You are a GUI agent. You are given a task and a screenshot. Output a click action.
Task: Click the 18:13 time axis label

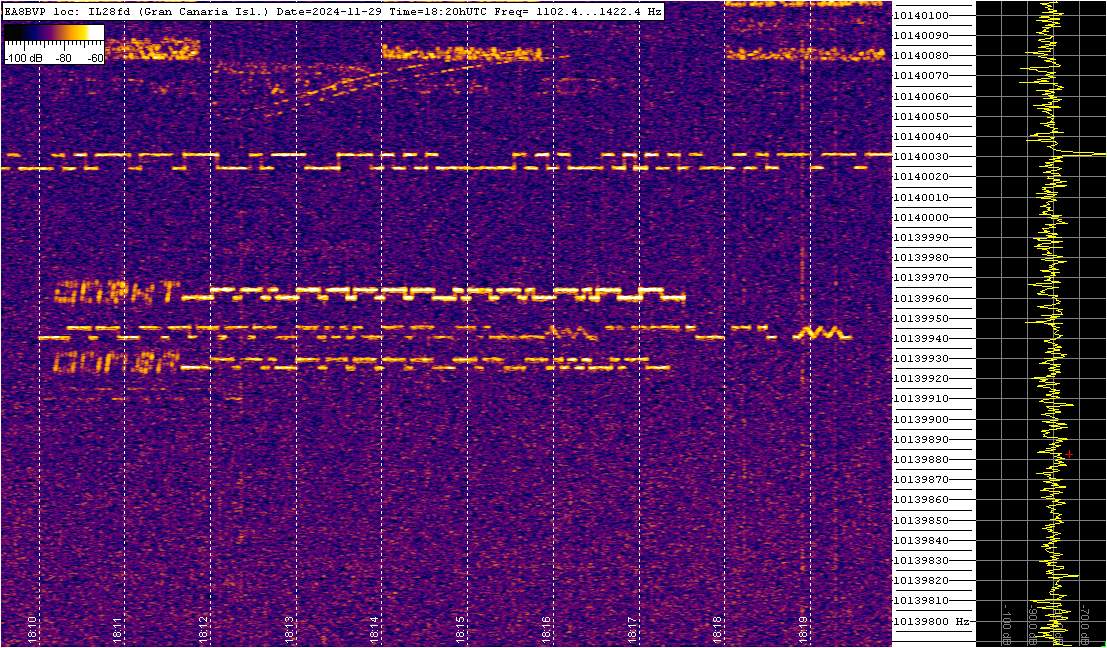point(290,629)
